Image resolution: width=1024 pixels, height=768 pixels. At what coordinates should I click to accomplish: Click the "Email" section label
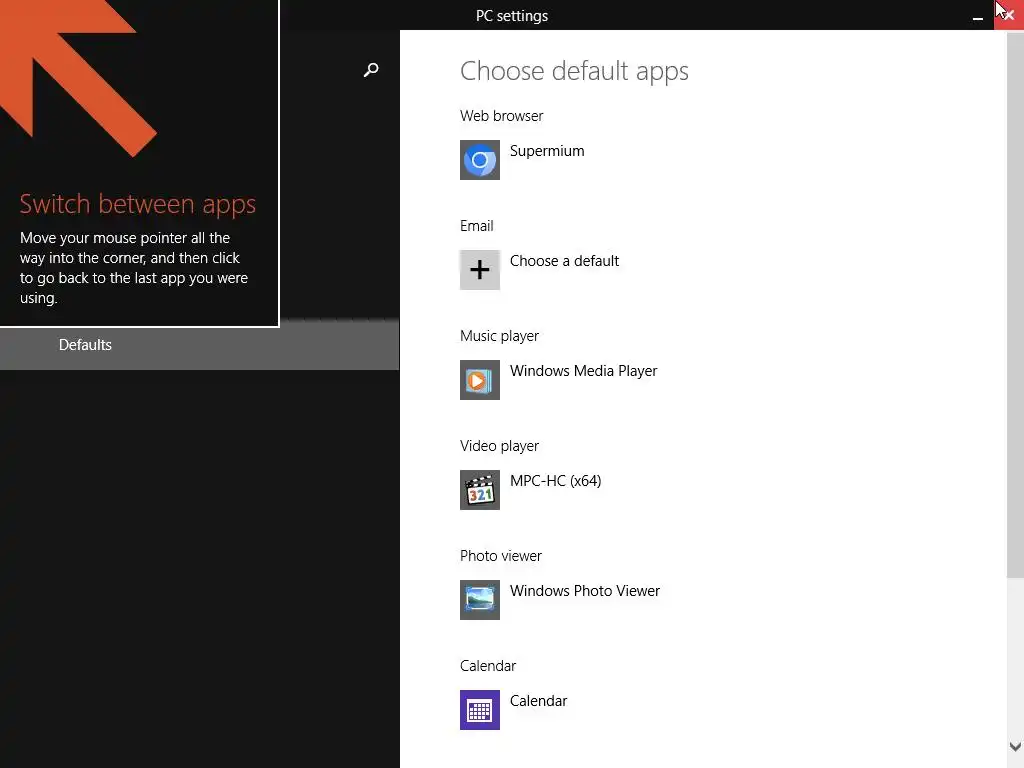[476, 226]
